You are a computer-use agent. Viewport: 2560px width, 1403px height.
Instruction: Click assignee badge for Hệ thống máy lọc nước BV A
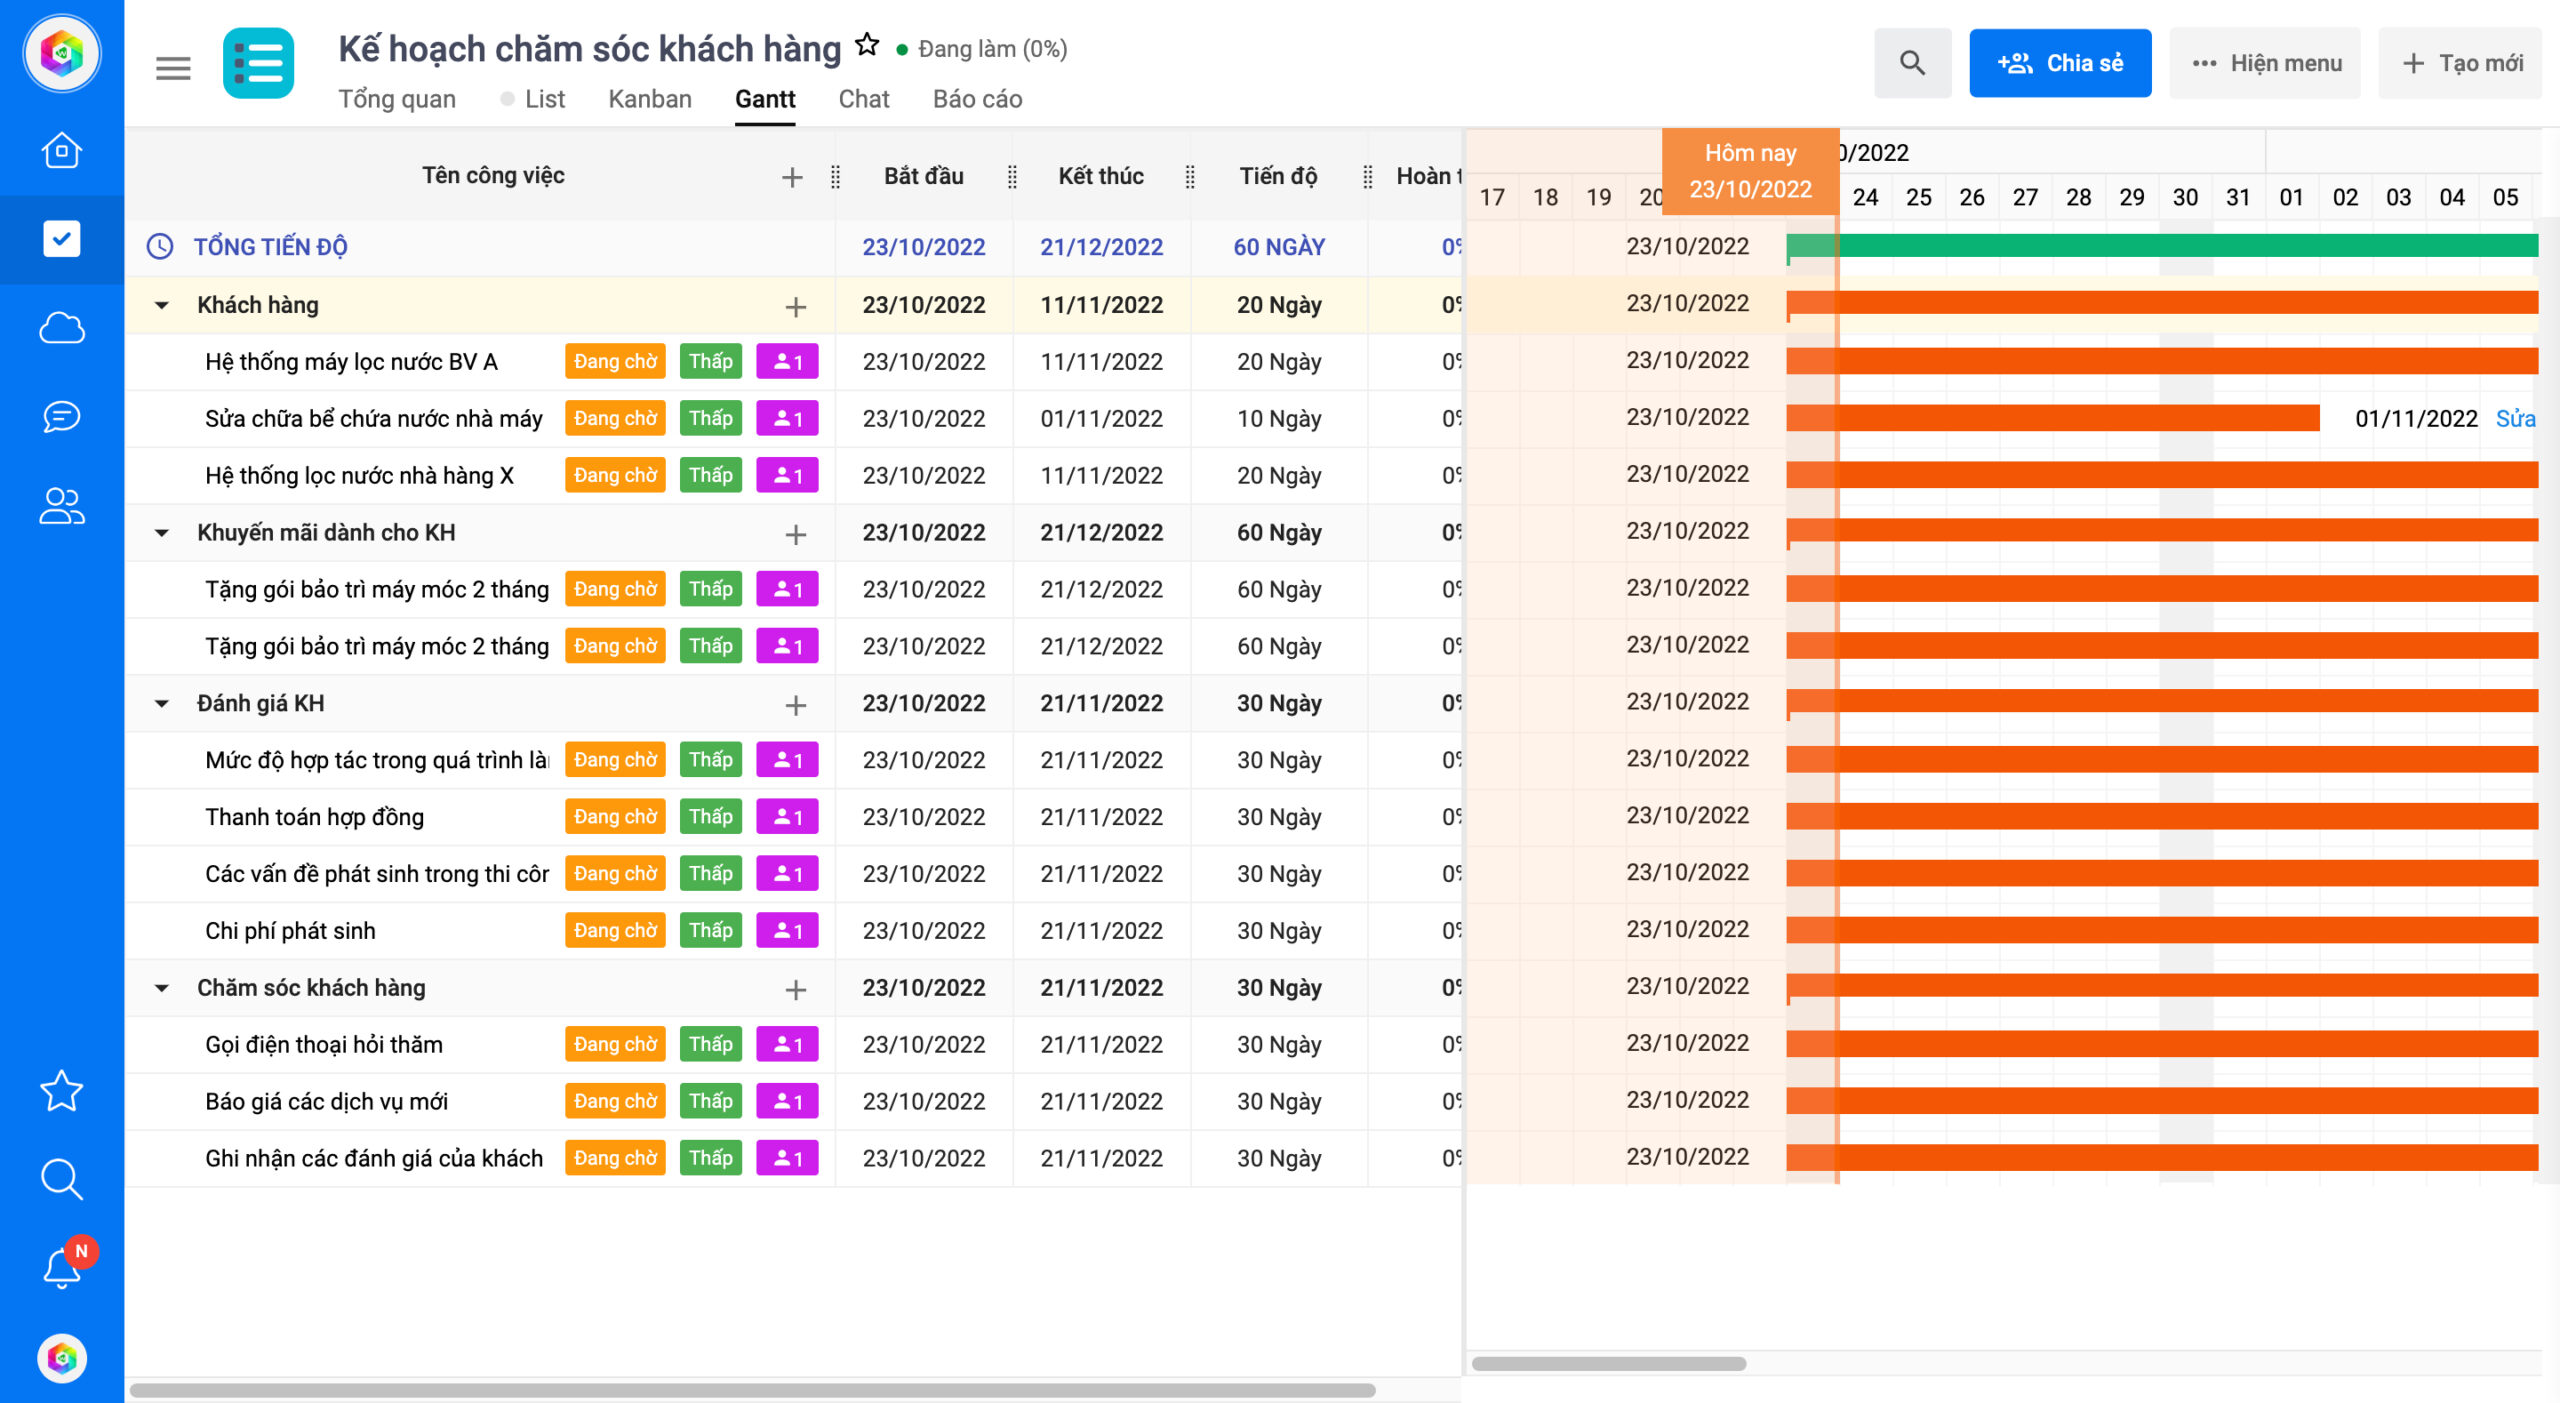pyautogui.click(x=787, y=362)
